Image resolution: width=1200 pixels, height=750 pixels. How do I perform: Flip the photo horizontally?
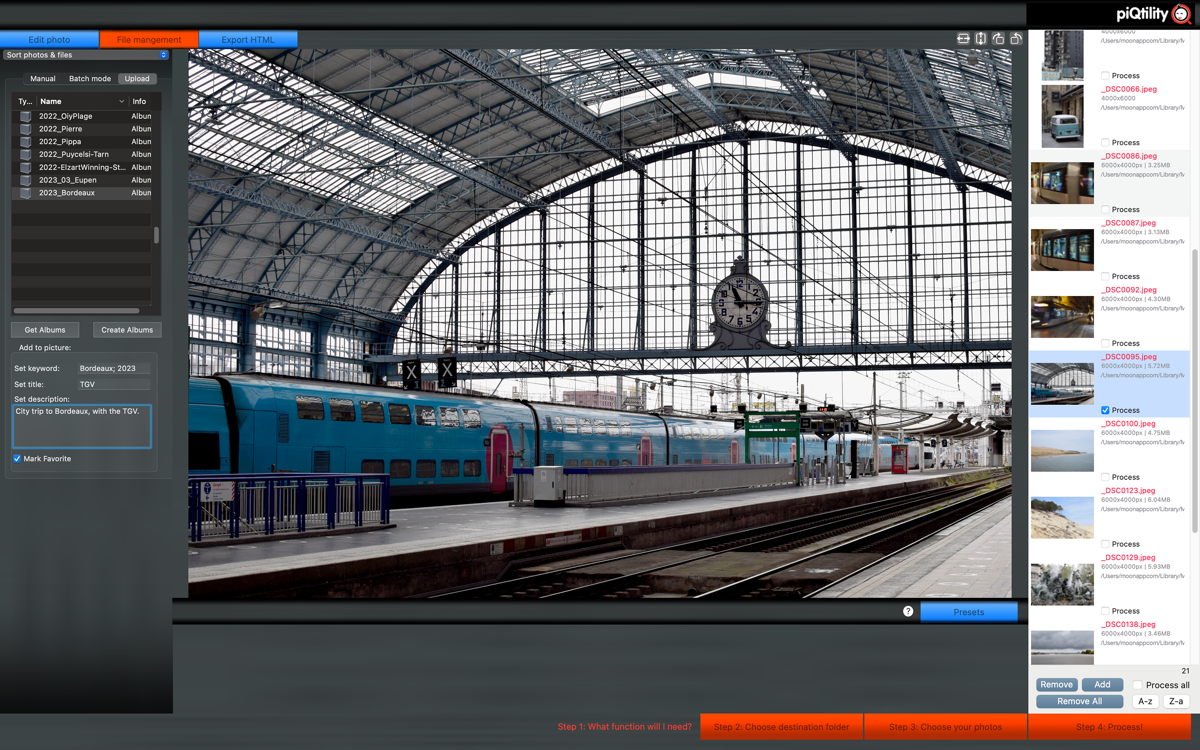point(963,39)
